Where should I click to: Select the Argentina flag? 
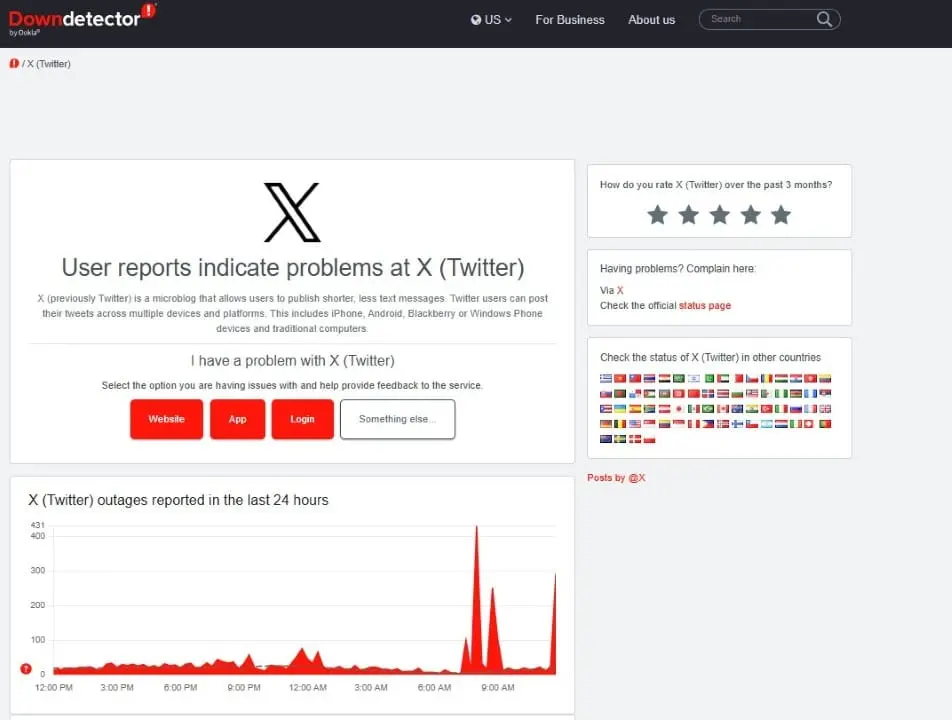[767, 424]
